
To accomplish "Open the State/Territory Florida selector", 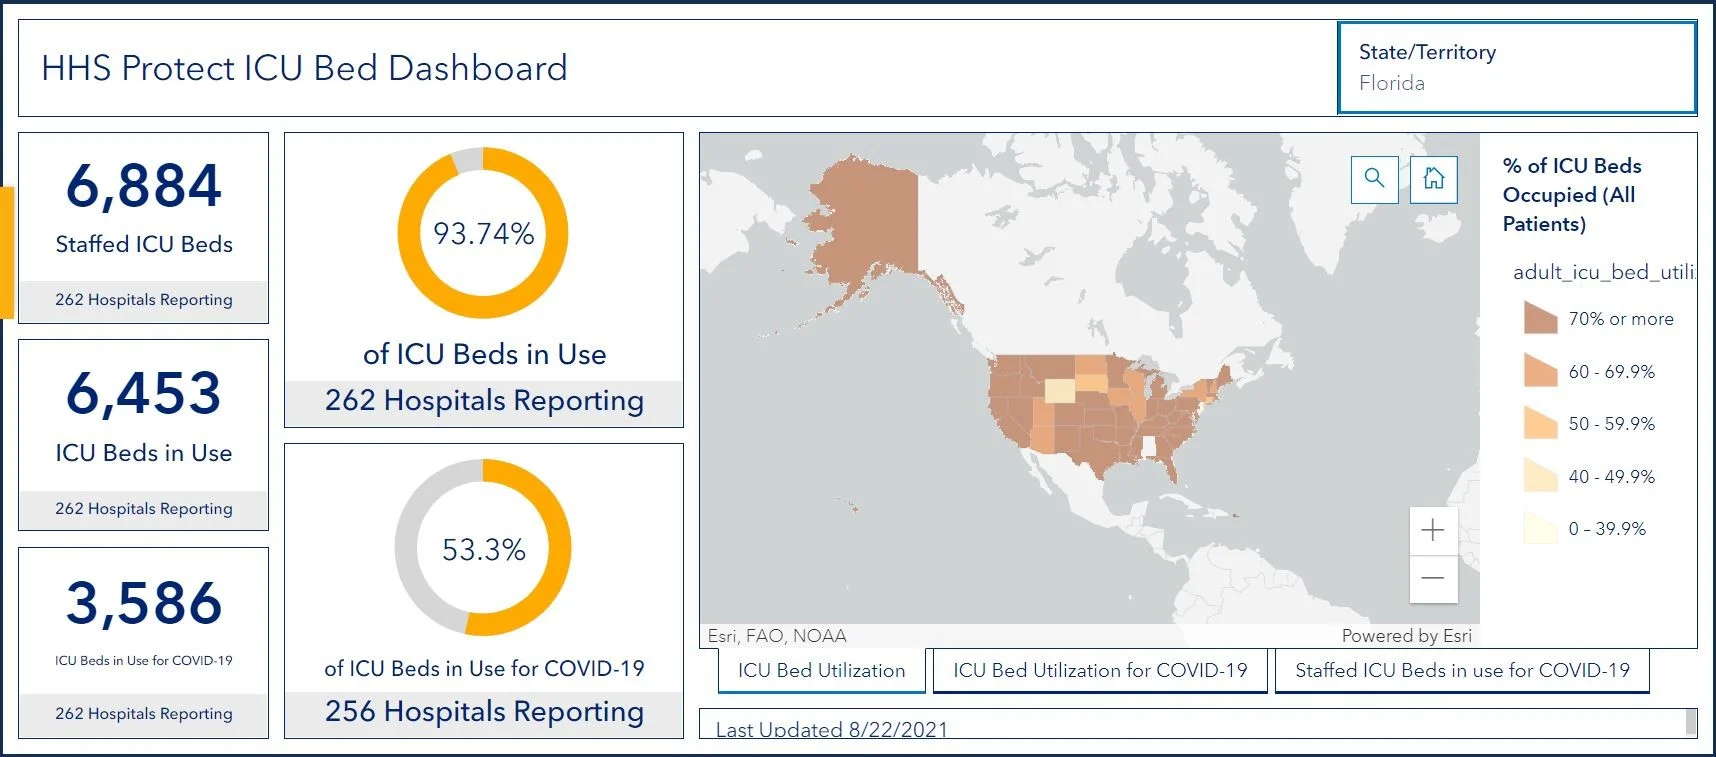I will click(1517, 68).
